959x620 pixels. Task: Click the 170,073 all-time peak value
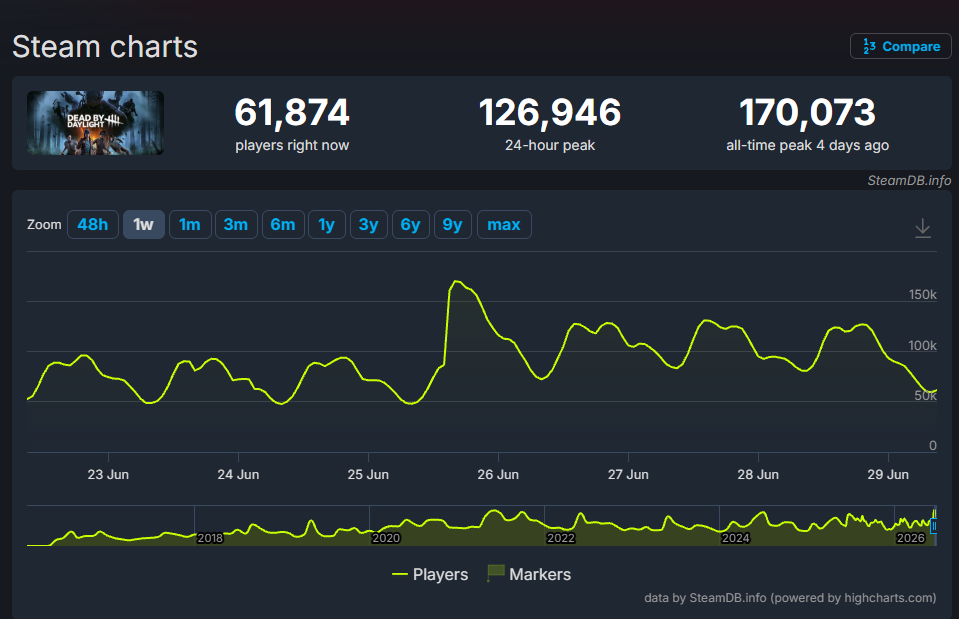807,113
